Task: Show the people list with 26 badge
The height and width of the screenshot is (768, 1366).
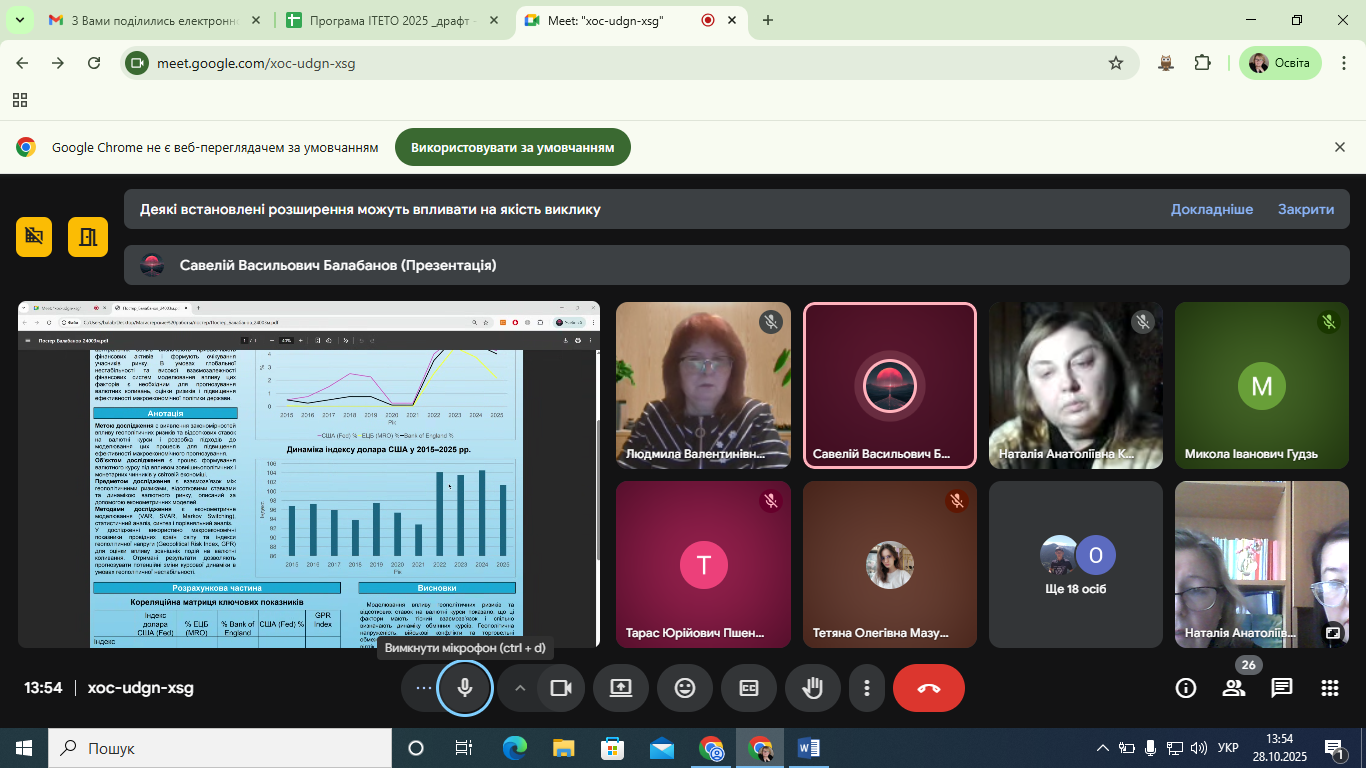Action: 1234,688
